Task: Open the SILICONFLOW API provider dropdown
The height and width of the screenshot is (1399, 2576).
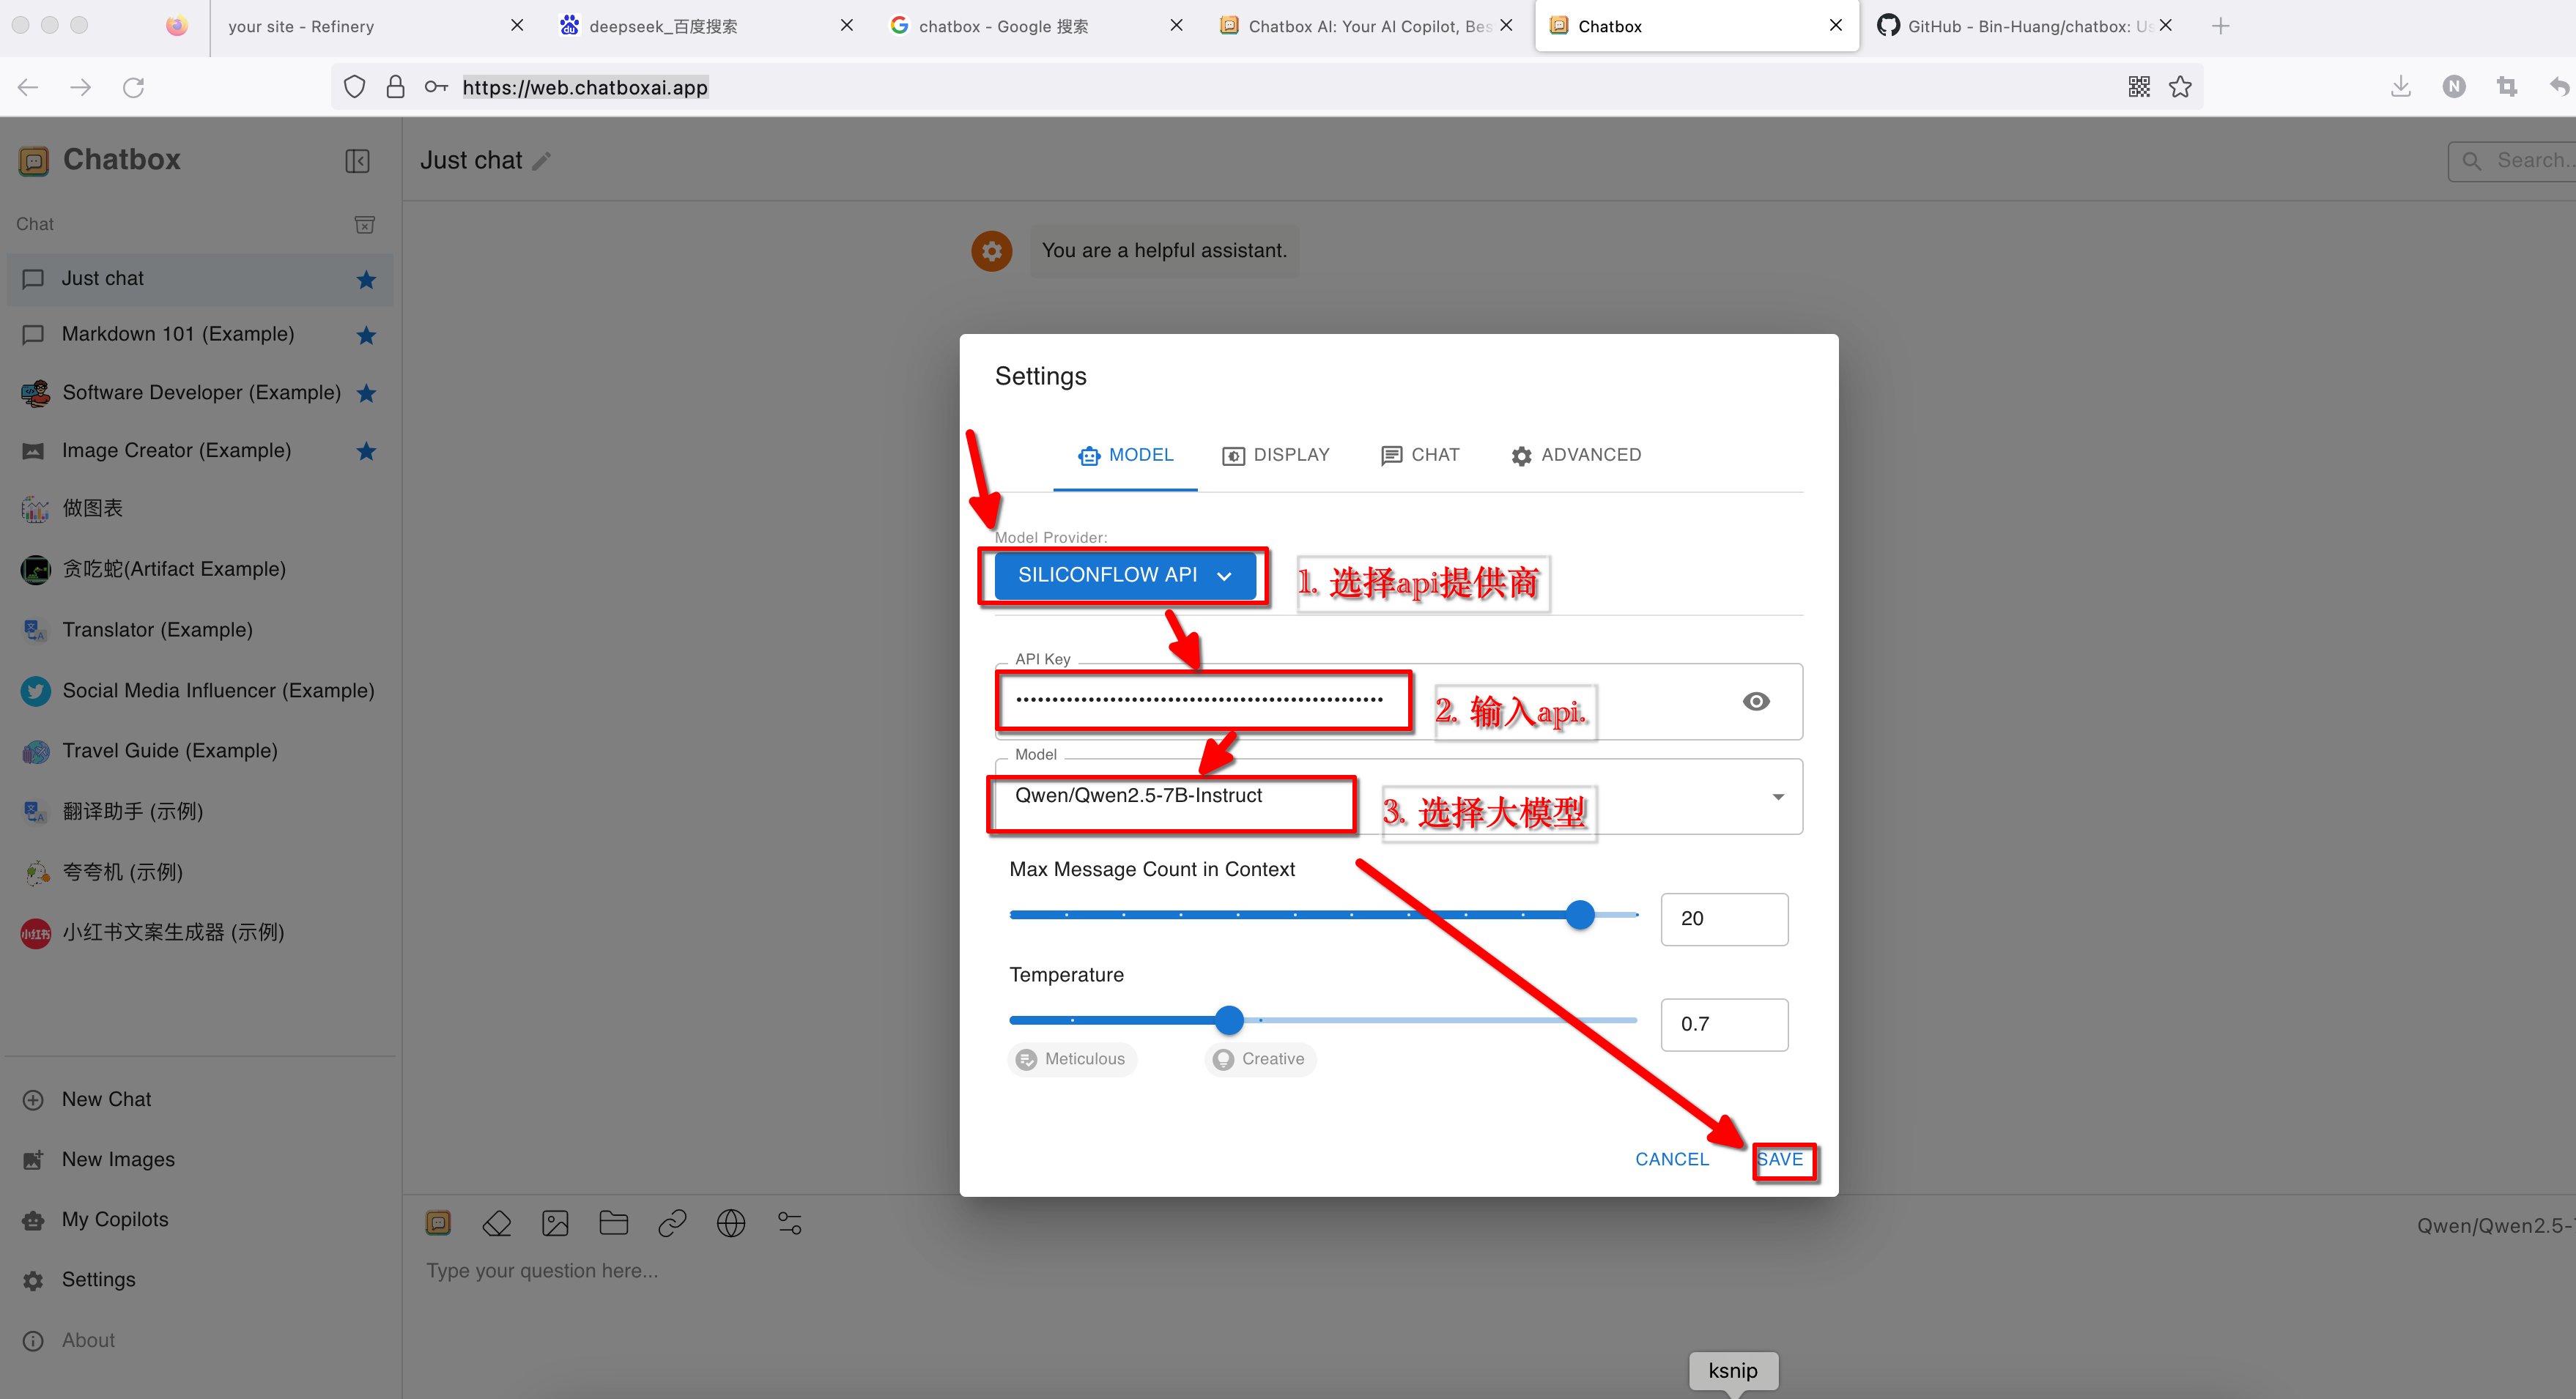Action: point(1124,575)
